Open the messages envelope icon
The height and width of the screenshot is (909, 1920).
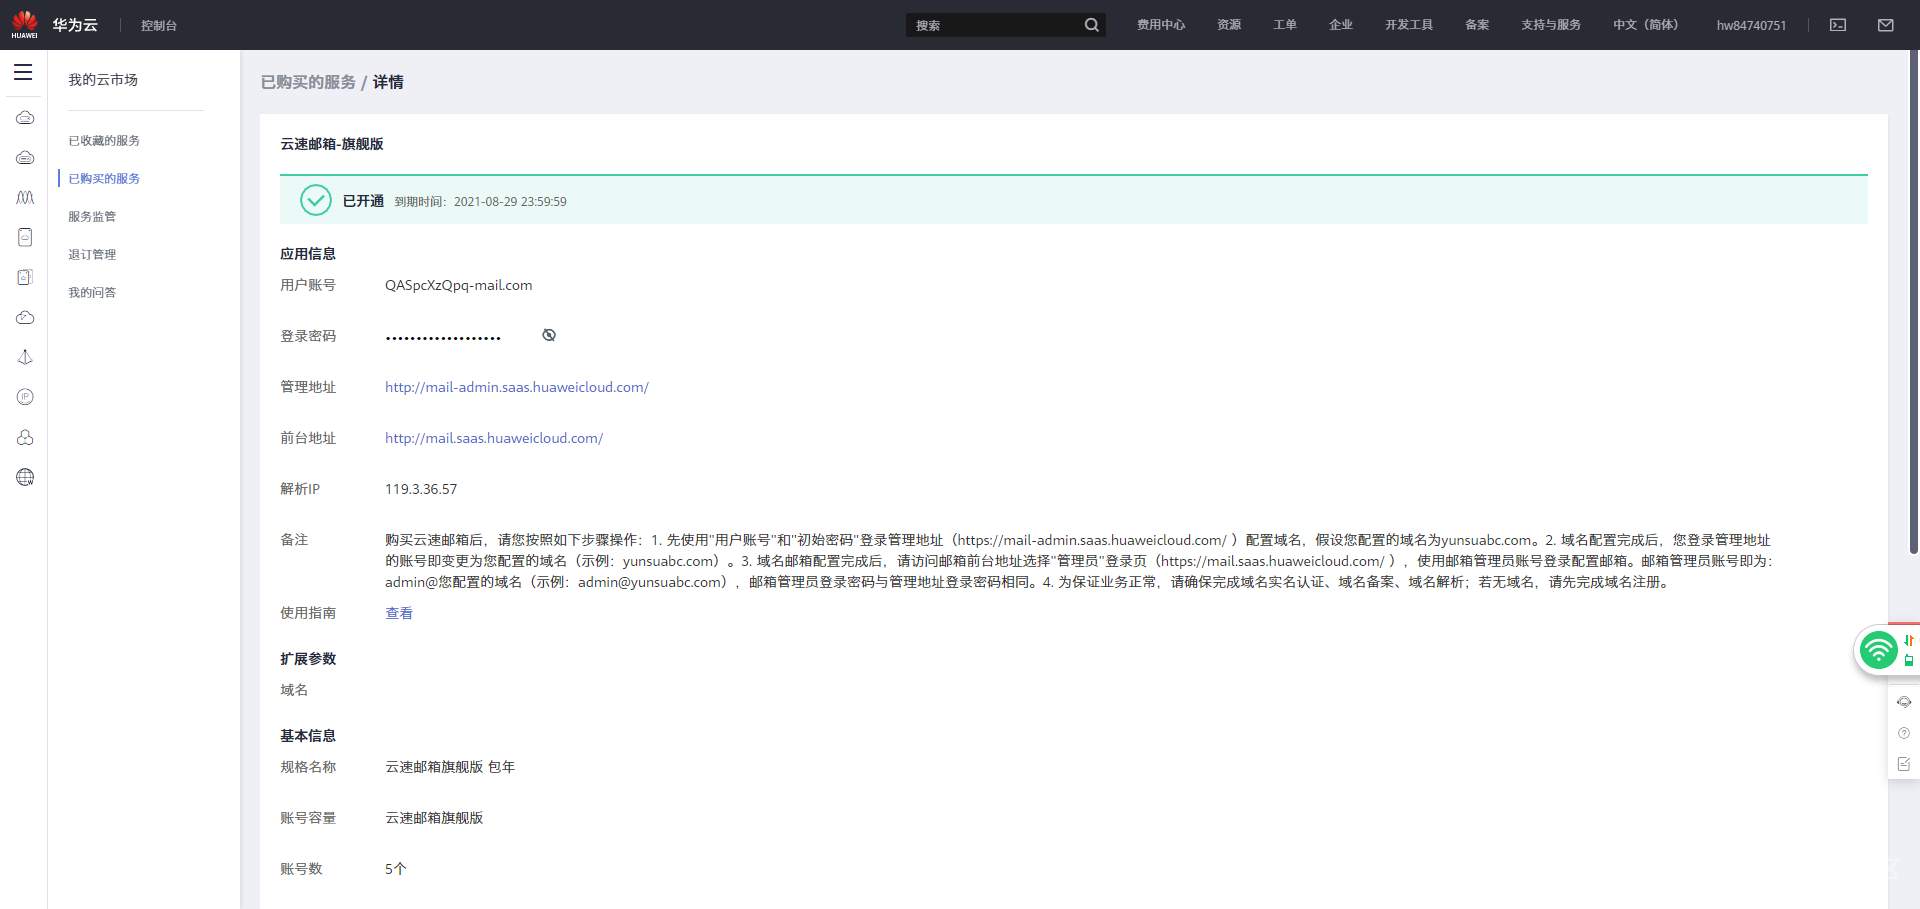click(1886, 25)
